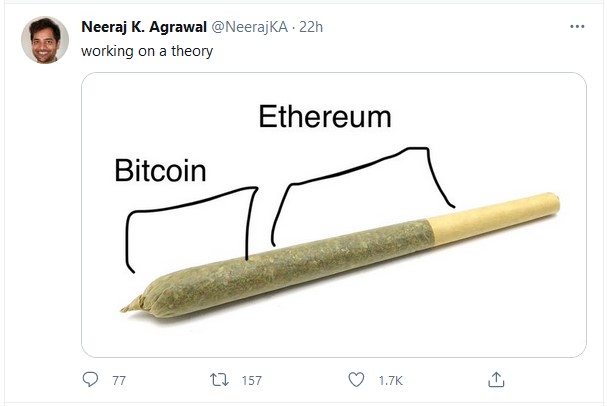Image resolution: width=607 pixels, height=406 pixels.
Task: Click the hand-drawn bracket under Bitcoin
Action: 192,229
